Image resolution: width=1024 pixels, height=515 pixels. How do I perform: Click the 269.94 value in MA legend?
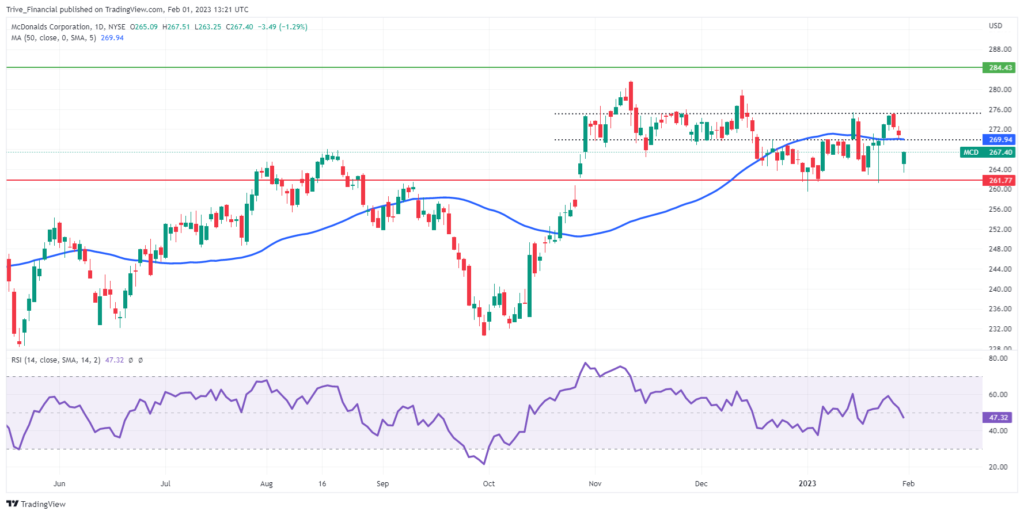coord(110,38)
